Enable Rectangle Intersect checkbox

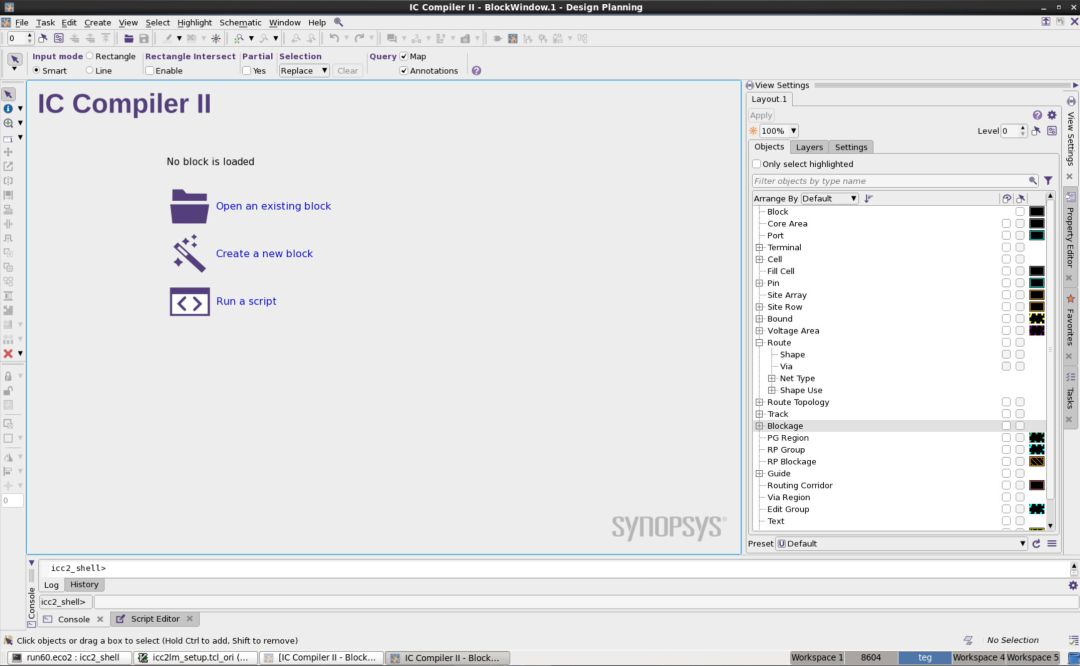coord(149,70)
